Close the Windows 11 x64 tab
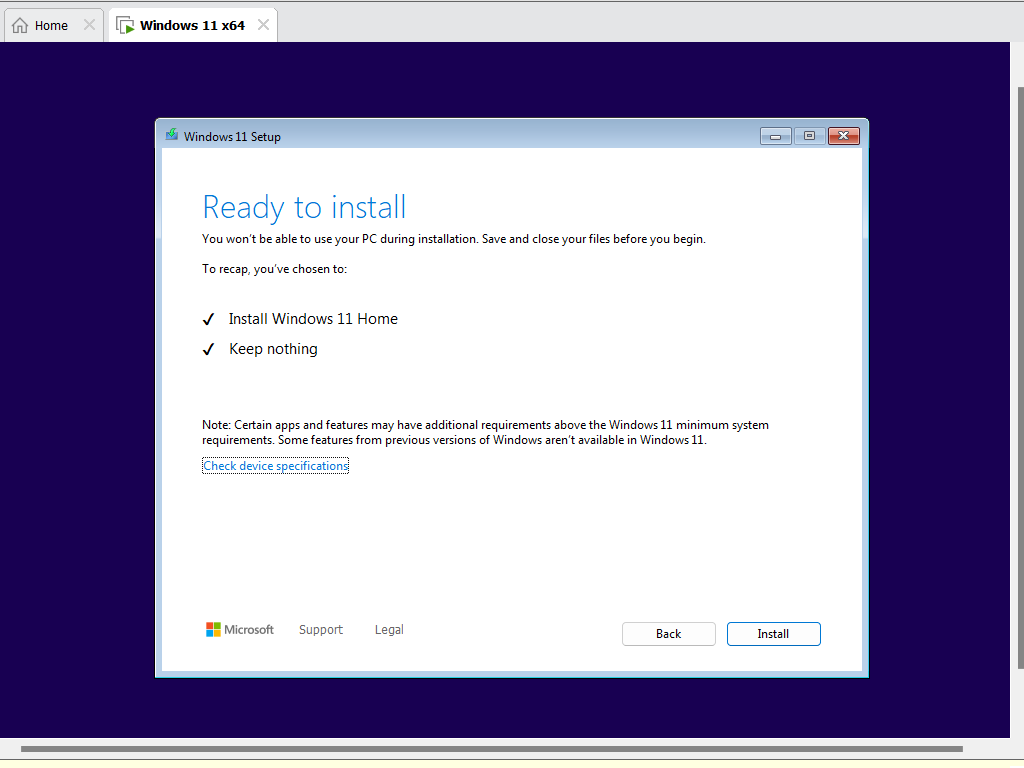 (x=263, y=25)
